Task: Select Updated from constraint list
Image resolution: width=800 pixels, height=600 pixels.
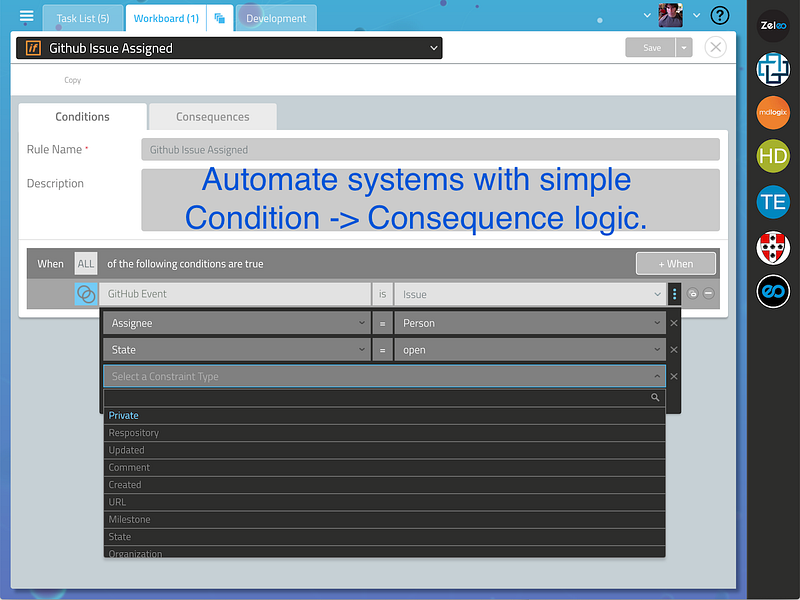Action: (x=385, y=450)
